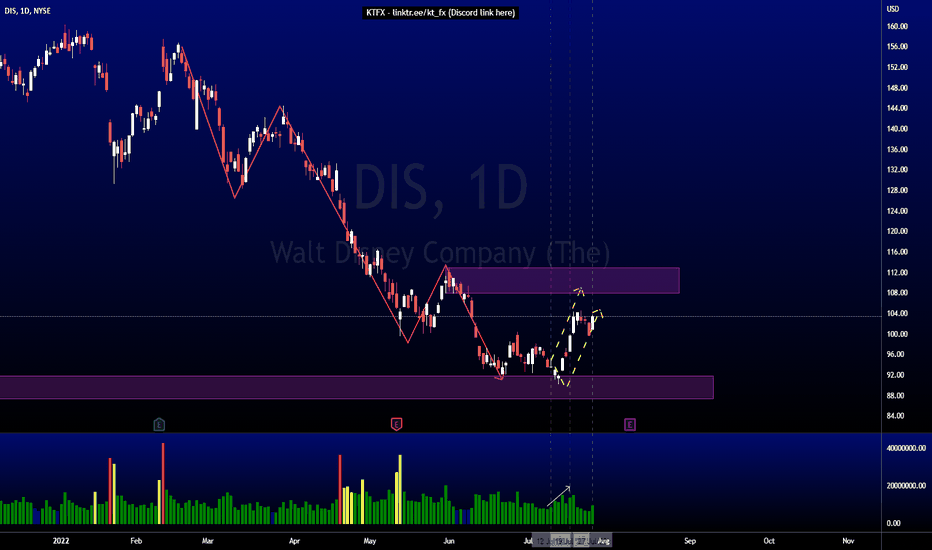The image size is (932, 550).
Task: Click the red earnings E marker near May
Action: tap(396, 424)
